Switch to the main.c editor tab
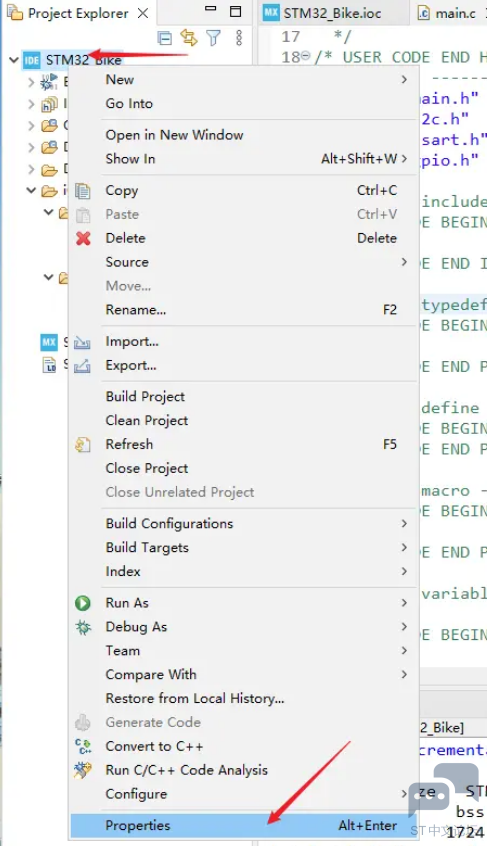Viewport: 487px width, 846px height. pyautogui.click(x=449, y=13)
